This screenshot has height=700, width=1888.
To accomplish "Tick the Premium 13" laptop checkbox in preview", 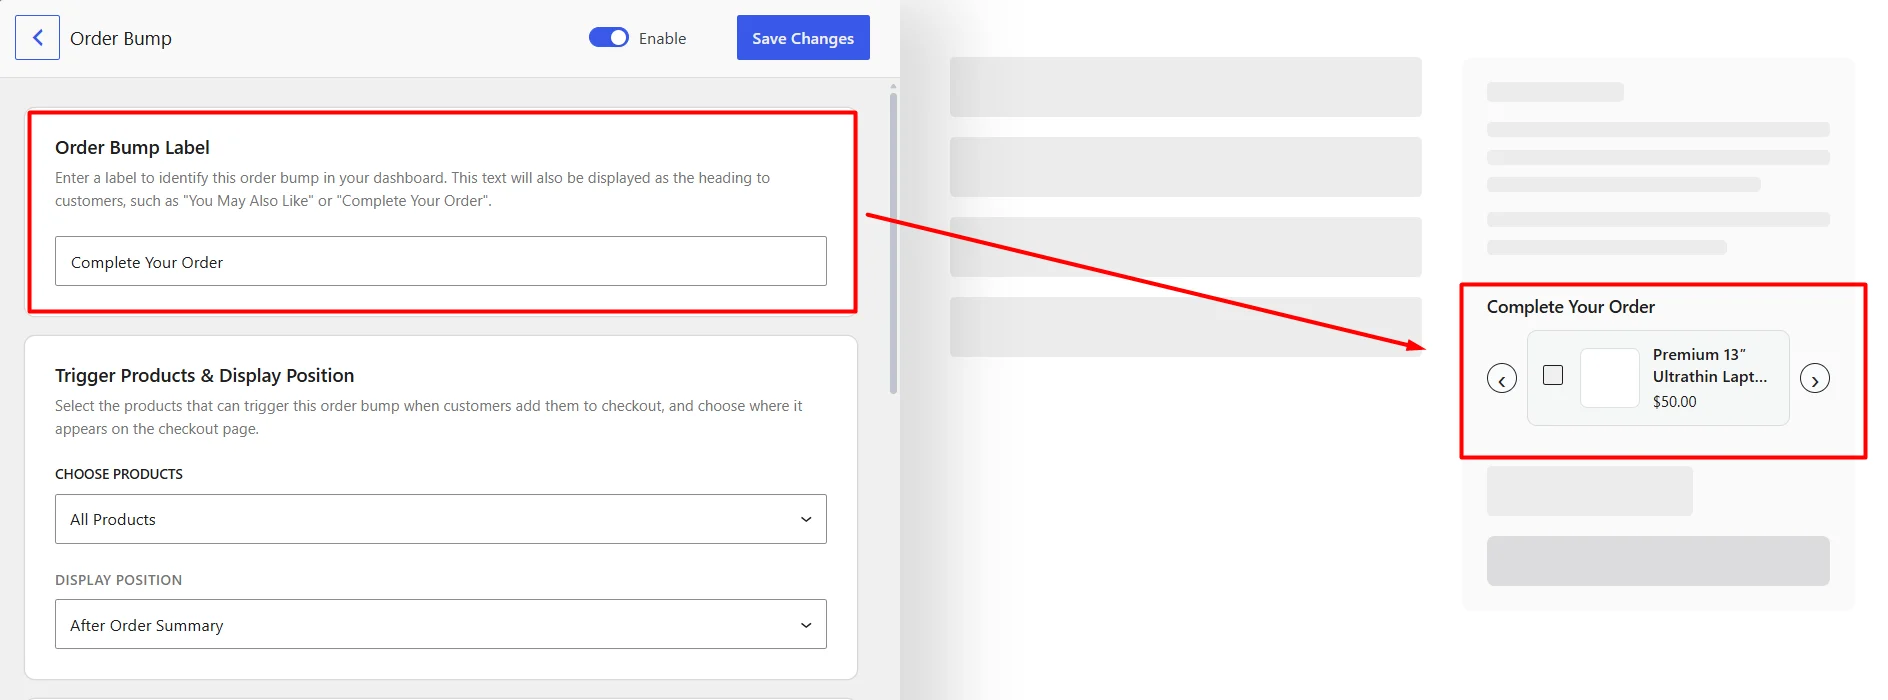I will [x=1553, y=375].
